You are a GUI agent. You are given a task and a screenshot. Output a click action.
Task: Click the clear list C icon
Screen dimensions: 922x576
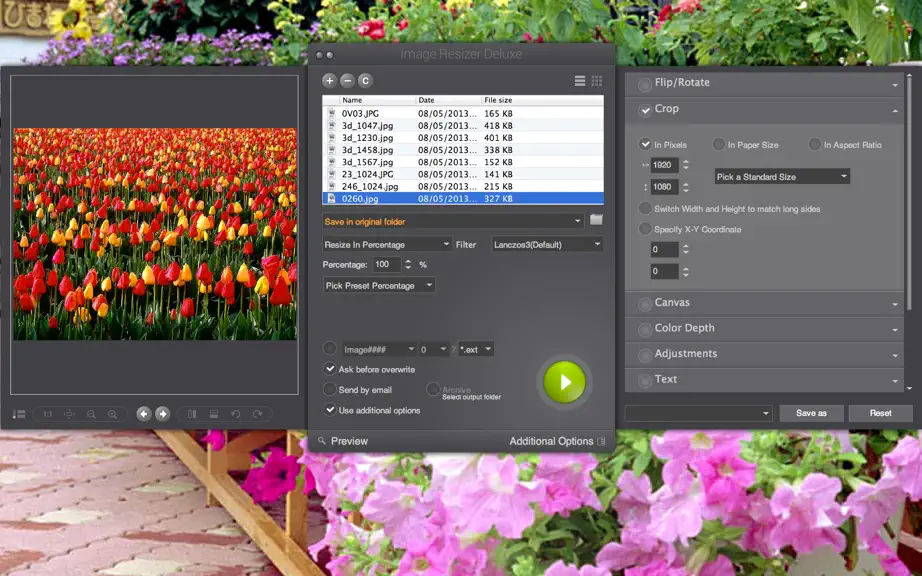(x=365, y=81)
